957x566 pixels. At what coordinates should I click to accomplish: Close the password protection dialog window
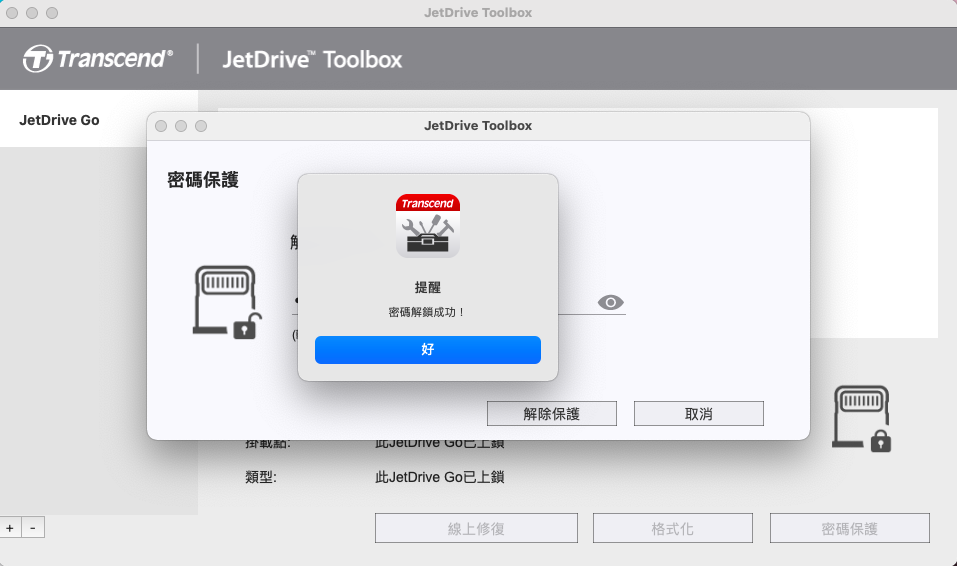tap(161, 126)
